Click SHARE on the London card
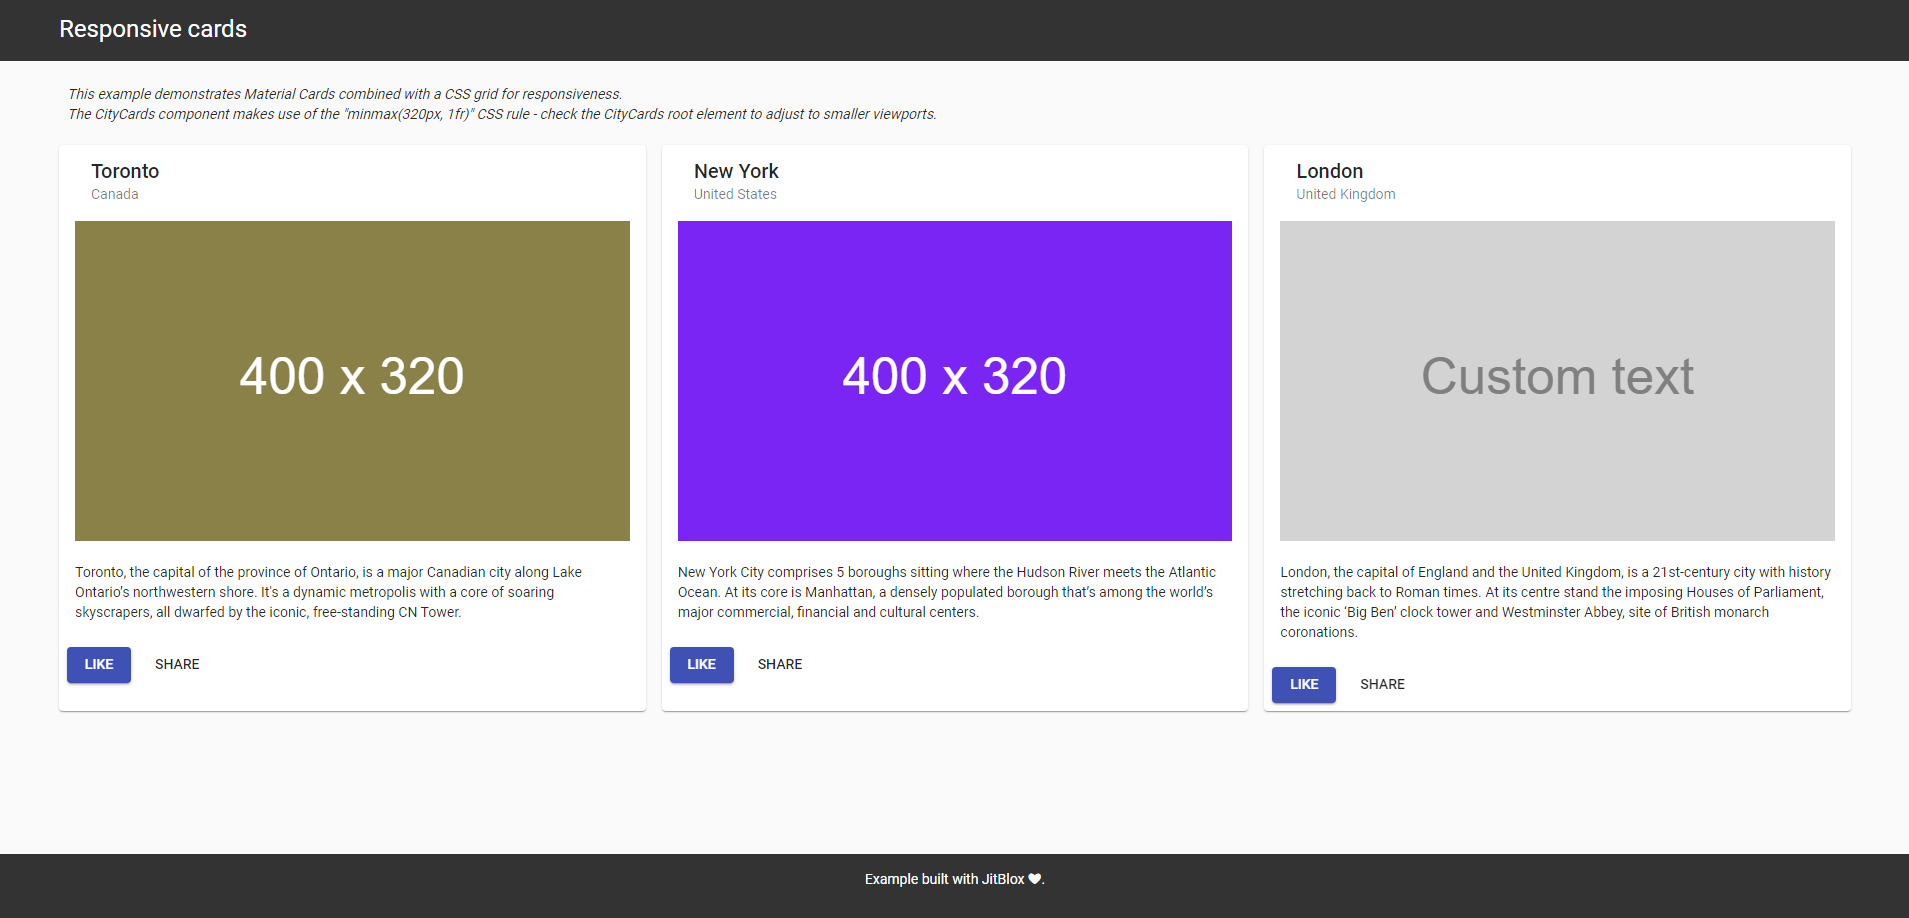Image resolution: width=1909 pixels, height=918 pixels. 1382,685
